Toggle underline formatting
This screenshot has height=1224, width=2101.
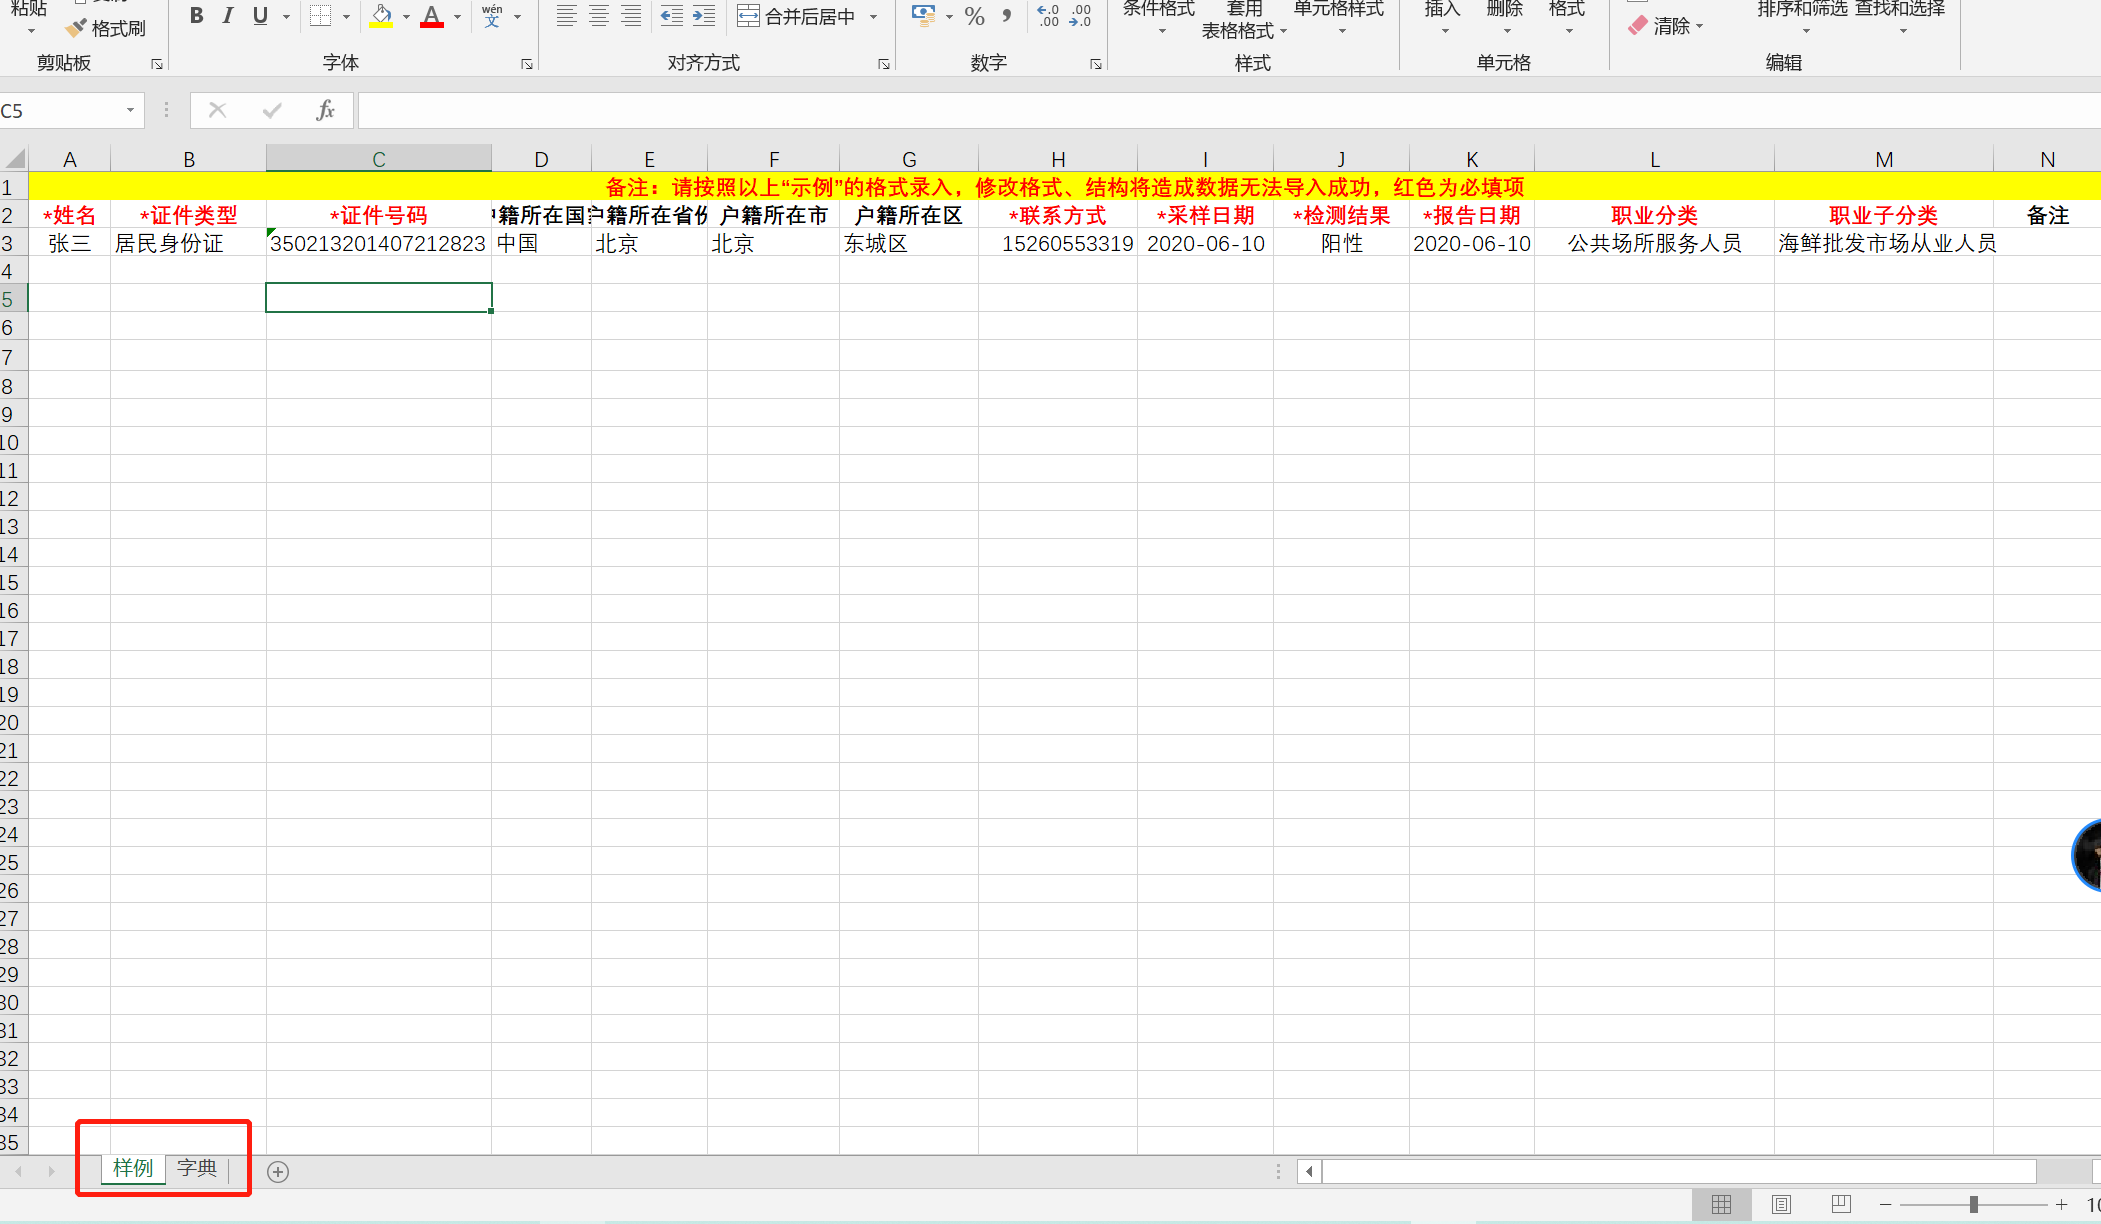[260, 16]
